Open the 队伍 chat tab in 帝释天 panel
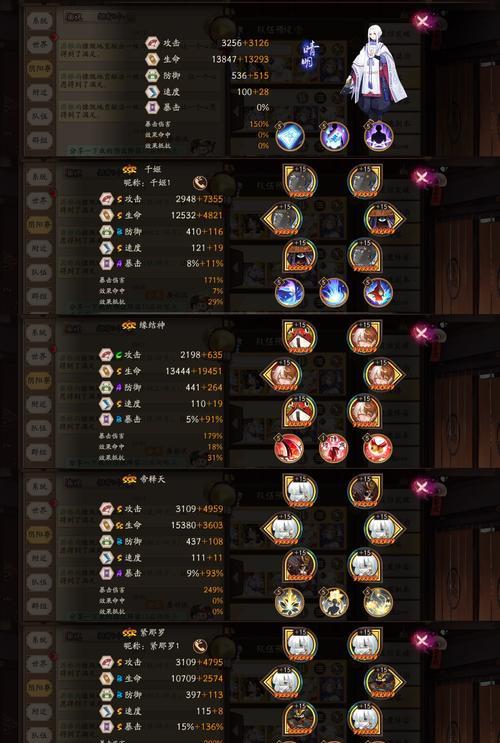The width and height of the screenshot is (500, 743). 39,581
